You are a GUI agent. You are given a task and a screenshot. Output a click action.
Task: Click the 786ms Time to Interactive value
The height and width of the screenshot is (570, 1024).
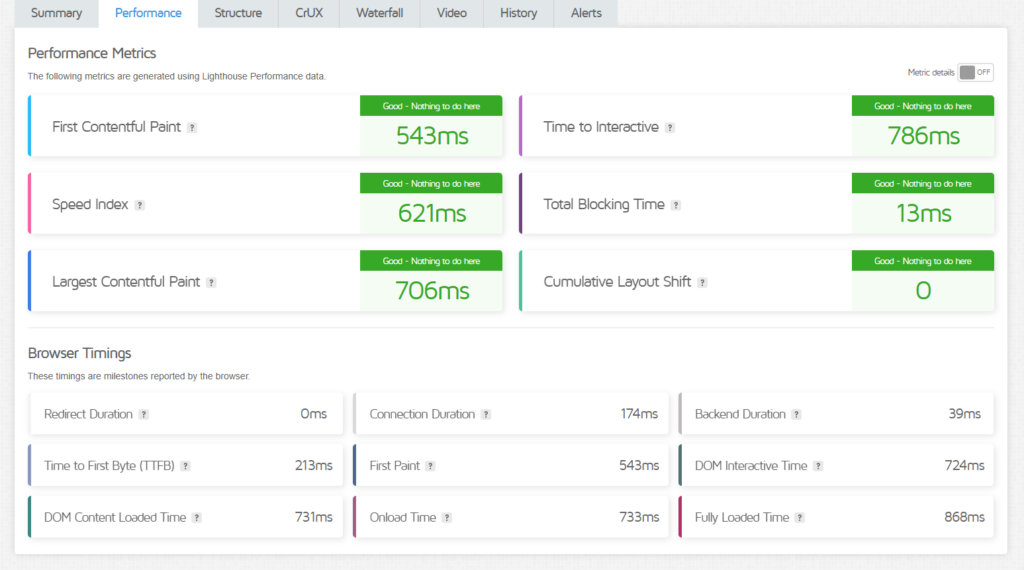tap(923, 136)
